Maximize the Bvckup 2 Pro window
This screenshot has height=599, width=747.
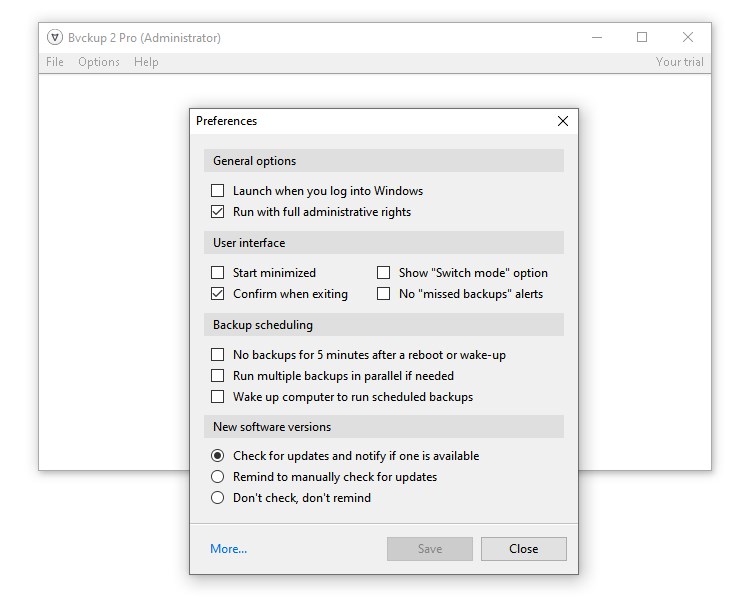click(642, 38)
